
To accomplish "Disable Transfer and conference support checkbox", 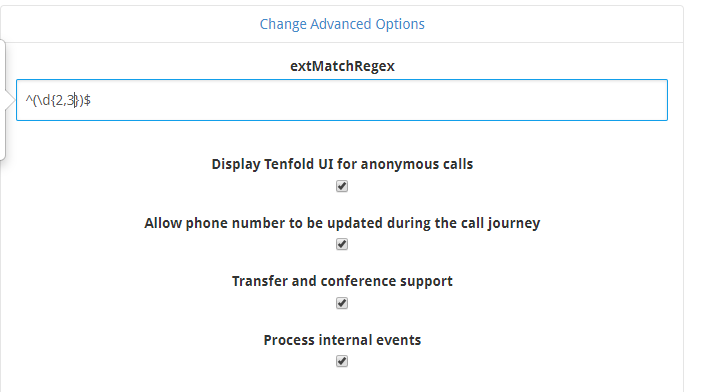I will point(342,303).
